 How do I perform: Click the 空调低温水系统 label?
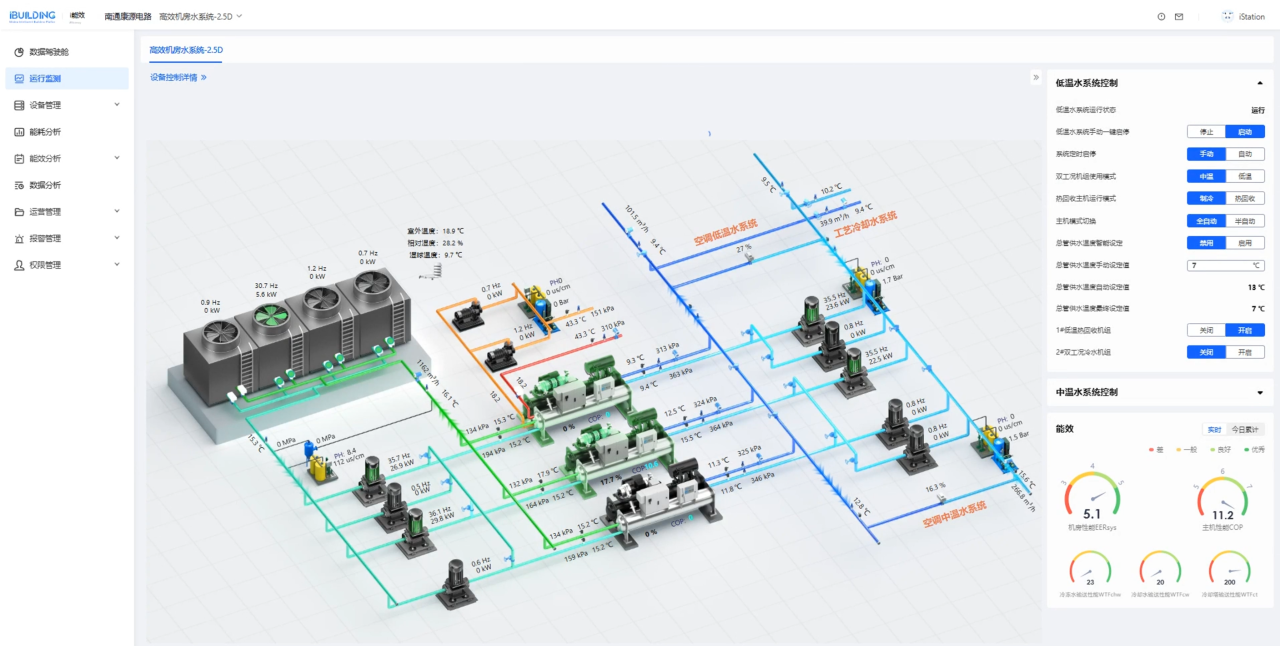(726, 232)
